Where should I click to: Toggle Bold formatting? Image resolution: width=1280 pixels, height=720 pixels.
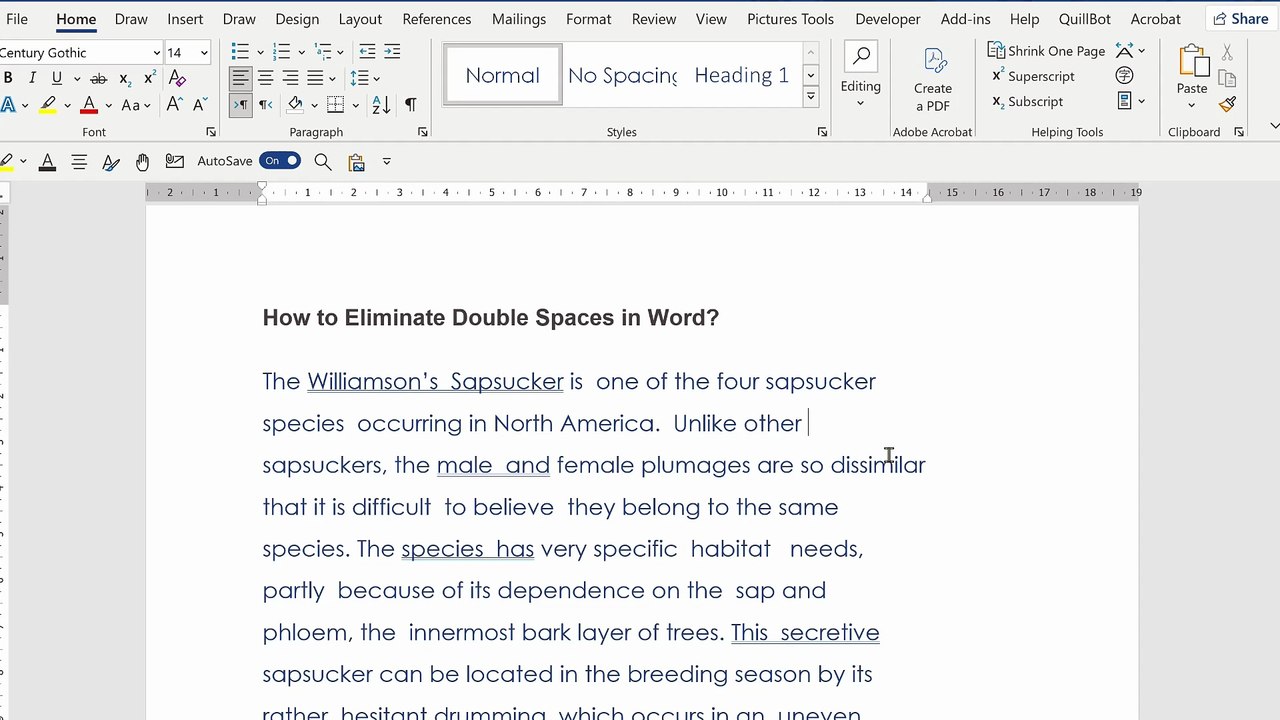[x=8, y=78]
